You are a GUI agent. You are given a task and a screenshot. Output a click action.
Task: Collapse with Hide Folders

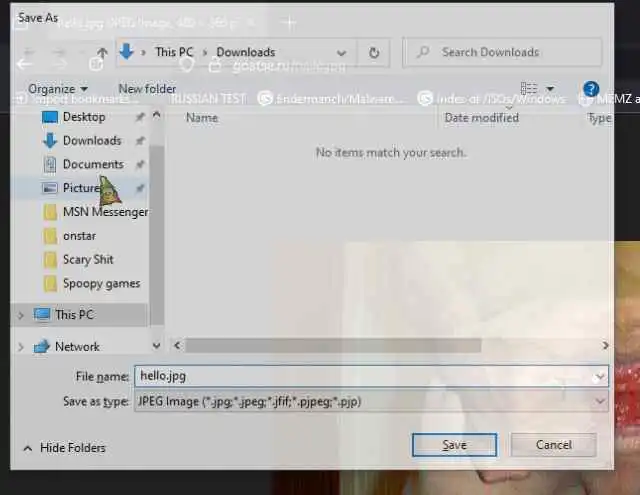pyautogui.click(x=64, y=448)
